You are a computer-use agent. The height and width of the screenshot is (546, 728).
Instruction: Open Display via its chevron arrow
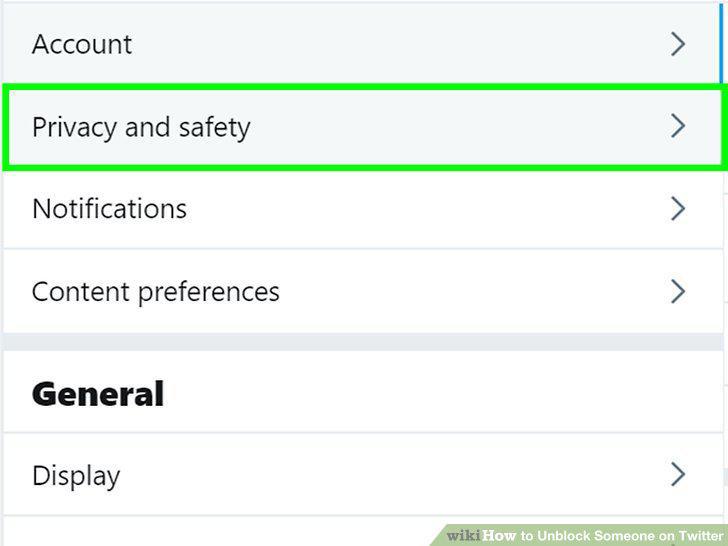click(x=678, y=474)
